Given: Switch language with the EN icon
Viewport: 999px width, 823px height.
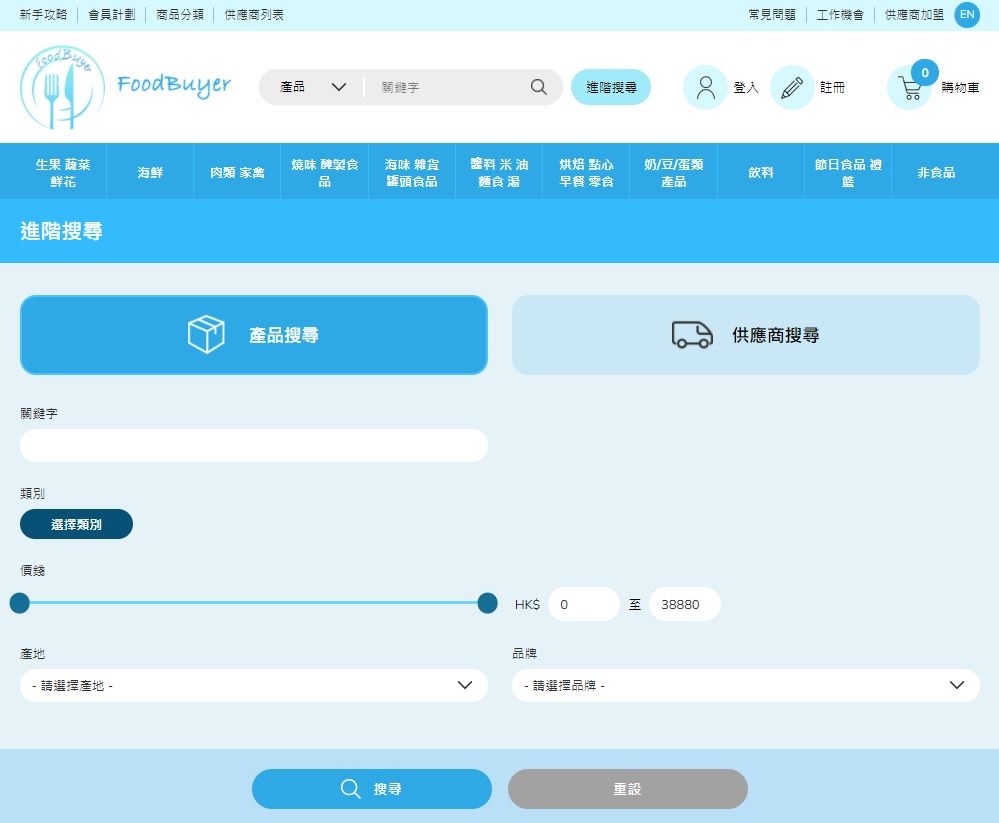Looking at the screenshot, I should tap(967, 14).
